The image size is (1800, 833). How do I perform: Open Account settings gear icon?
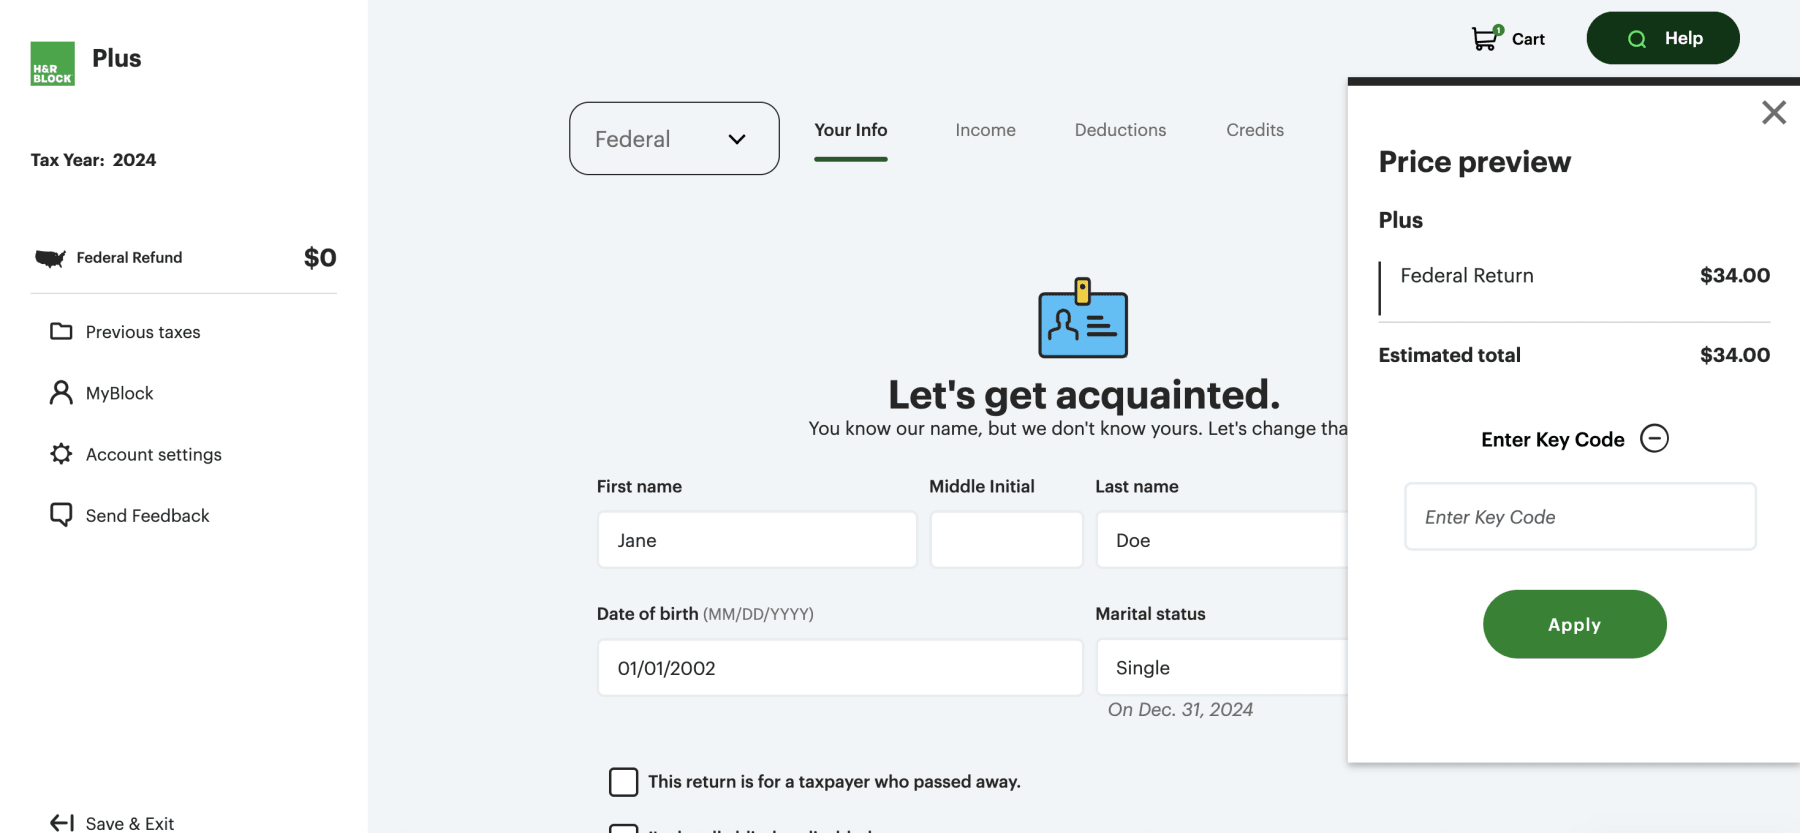(61, 454)
